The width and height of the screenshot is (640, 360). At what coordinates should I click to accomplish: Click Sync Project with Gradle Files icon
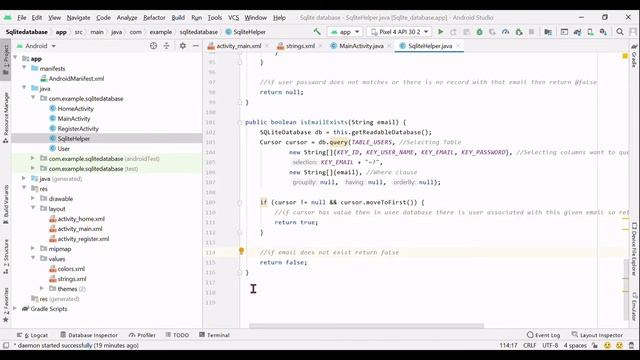pos(577,32)
